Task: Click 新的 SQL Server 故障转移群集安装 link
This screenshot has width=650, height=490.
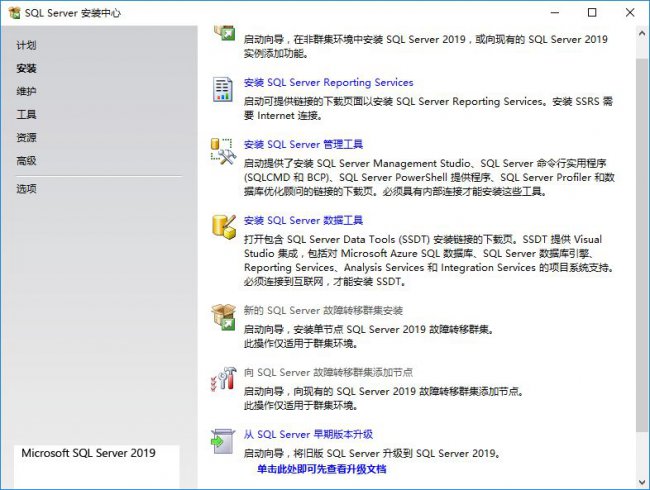Action: [323, 310]
